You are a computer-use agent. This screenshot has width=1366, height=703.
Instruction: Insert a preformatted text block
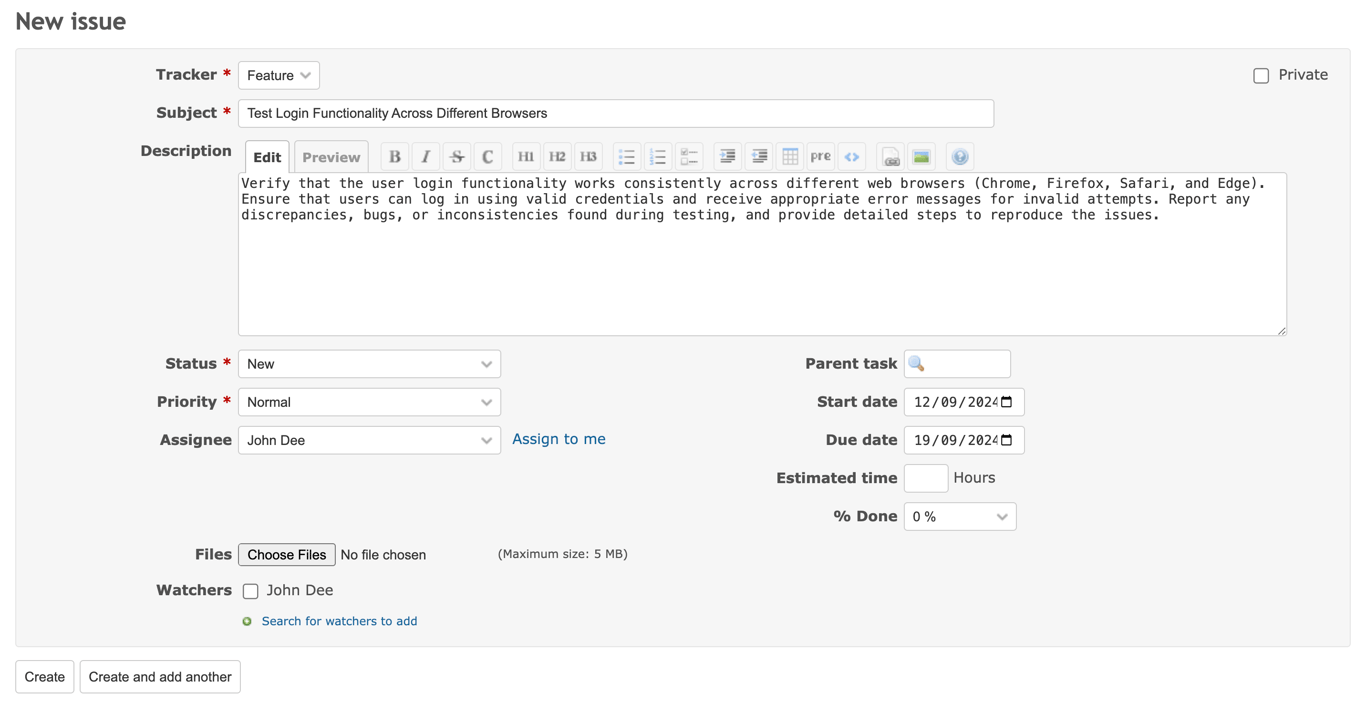[x=820, y=156]
